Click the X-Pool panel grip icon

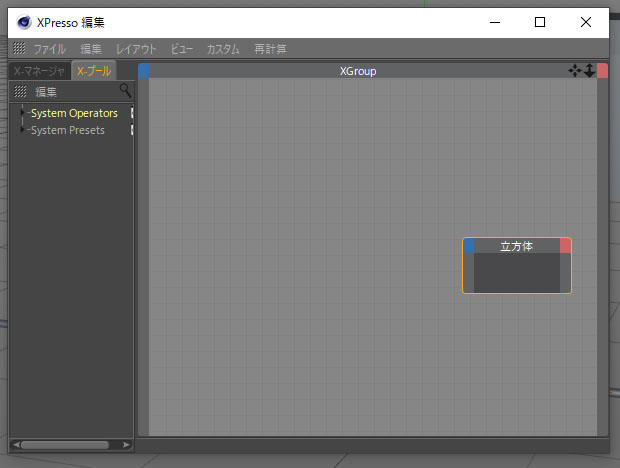21,91
